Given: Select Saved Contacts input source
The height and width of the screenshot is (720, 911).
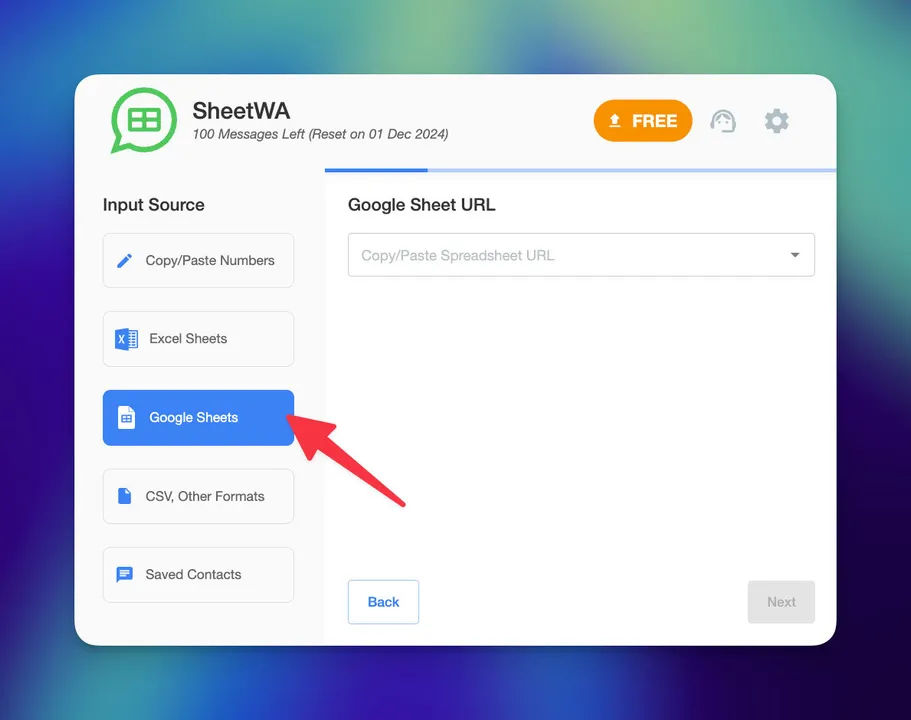Looking at the screenshot, I should [198, 575].
